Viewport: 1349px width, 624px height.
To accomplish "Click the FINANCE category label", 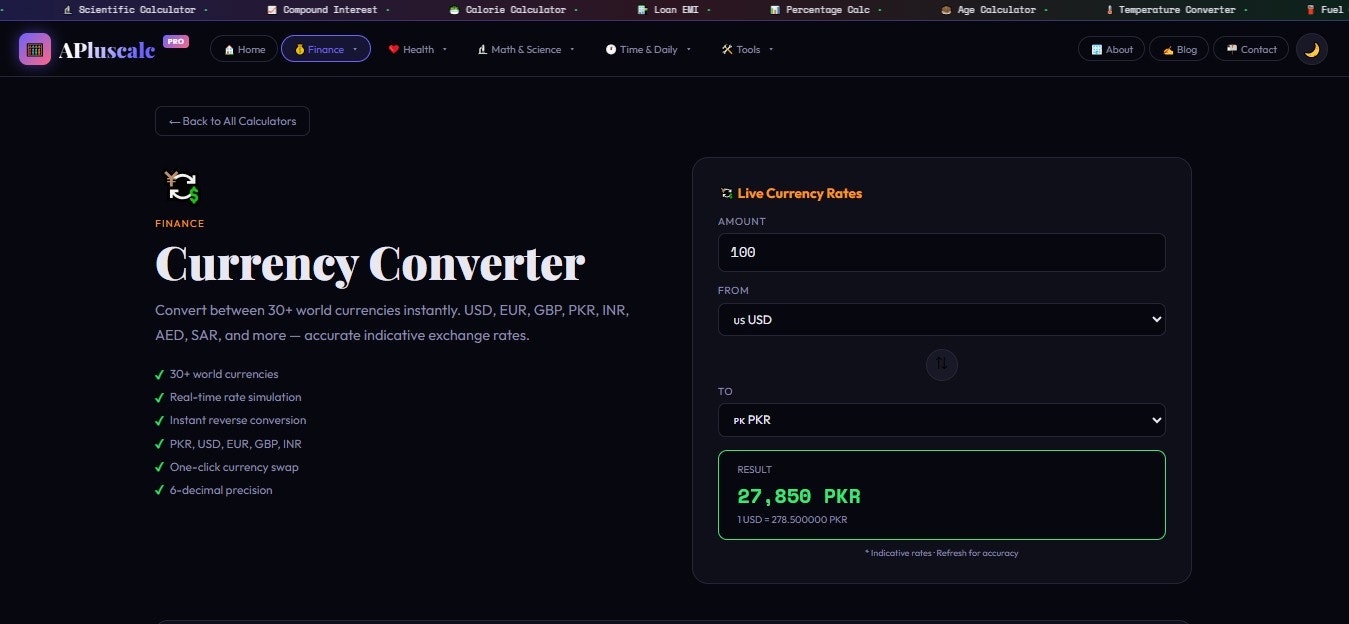I will pyautogui.click(x=180, y=224).
